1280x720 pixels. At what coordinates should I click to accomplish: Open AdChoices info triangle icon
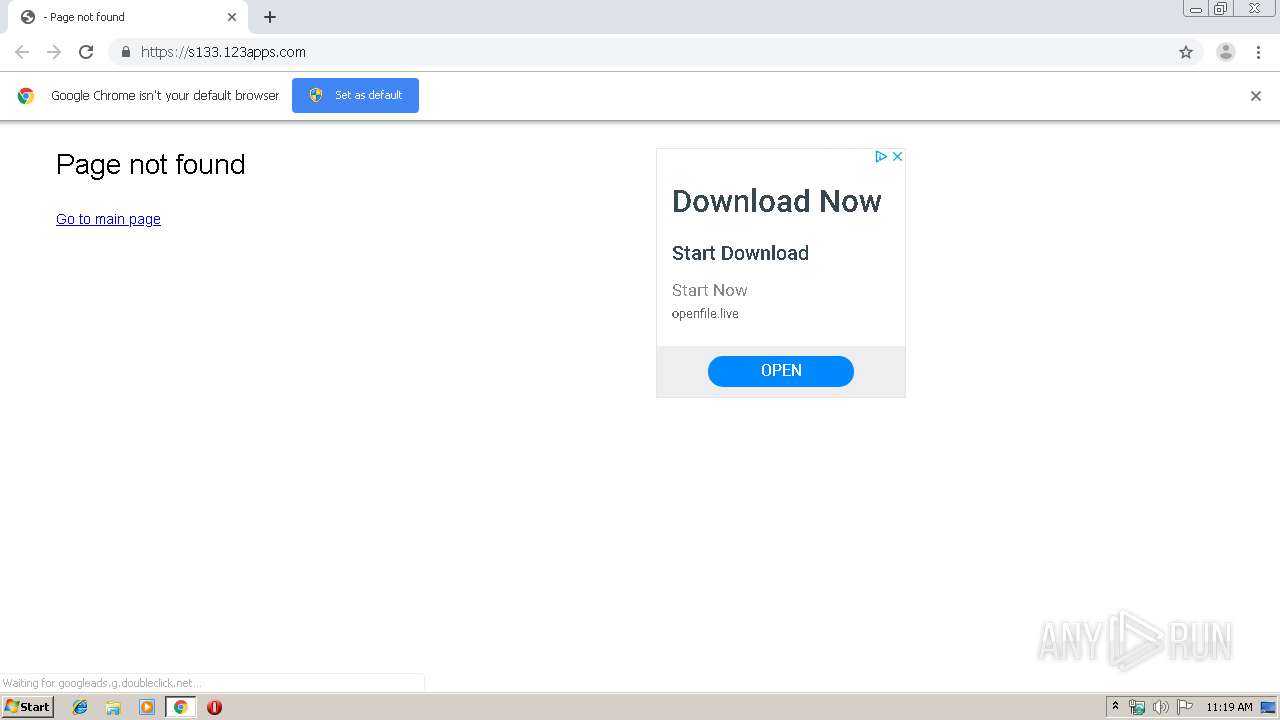coord(881,156)
